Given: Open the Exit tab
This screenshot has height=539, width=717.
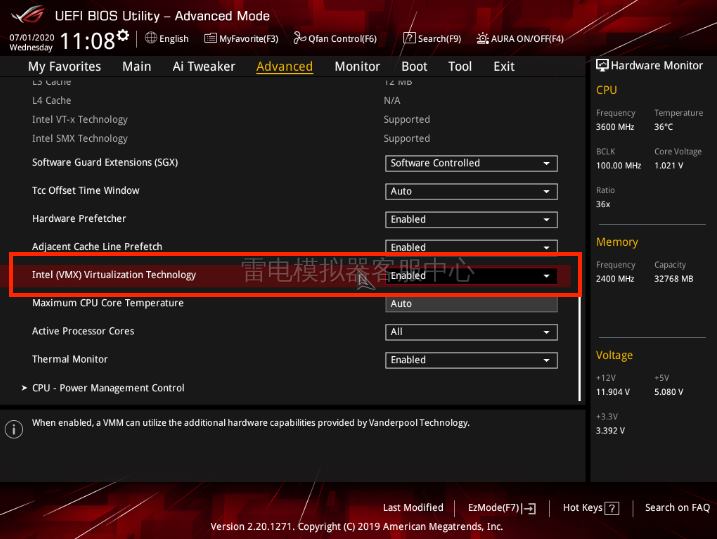Looking at the screenshot, I should [x=503, y=67].
